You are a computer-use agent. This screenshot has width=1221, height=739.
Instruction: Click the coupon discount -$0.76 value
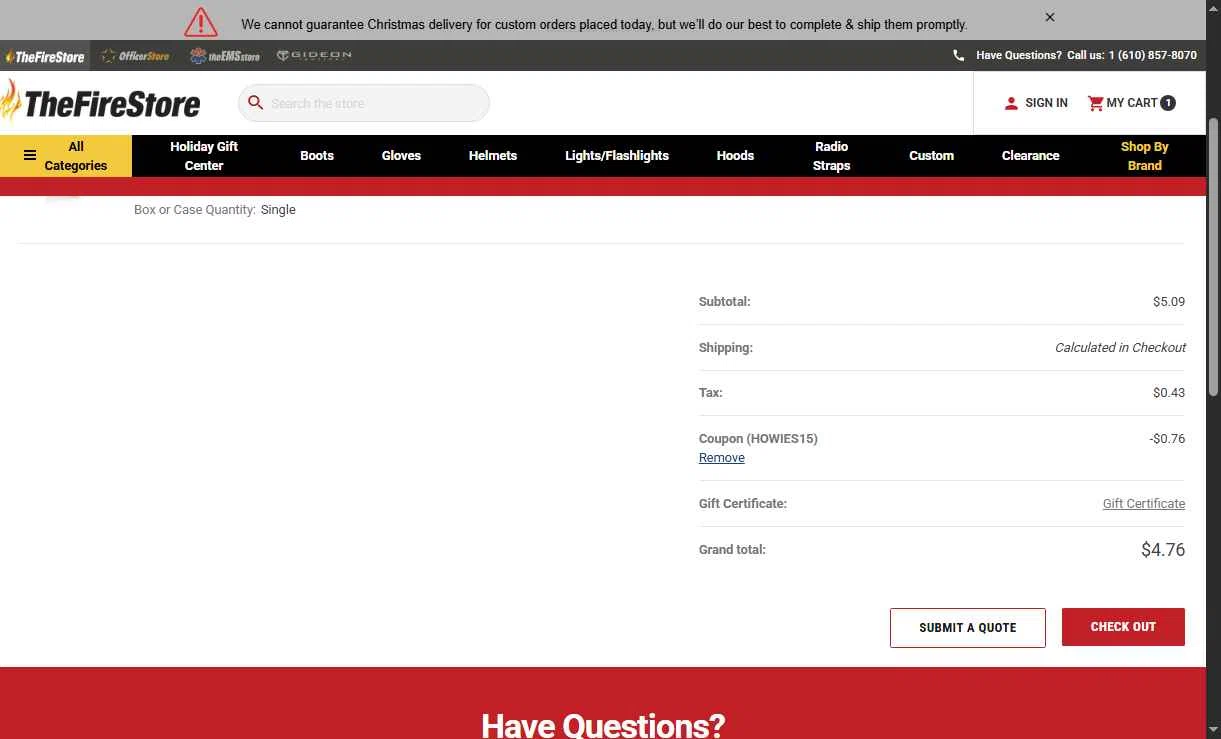click(x=1167, y=439)
